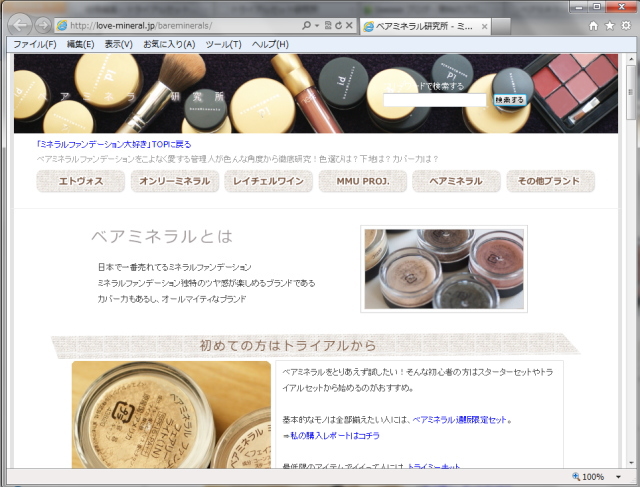Open the Tools gear icon

626,26
